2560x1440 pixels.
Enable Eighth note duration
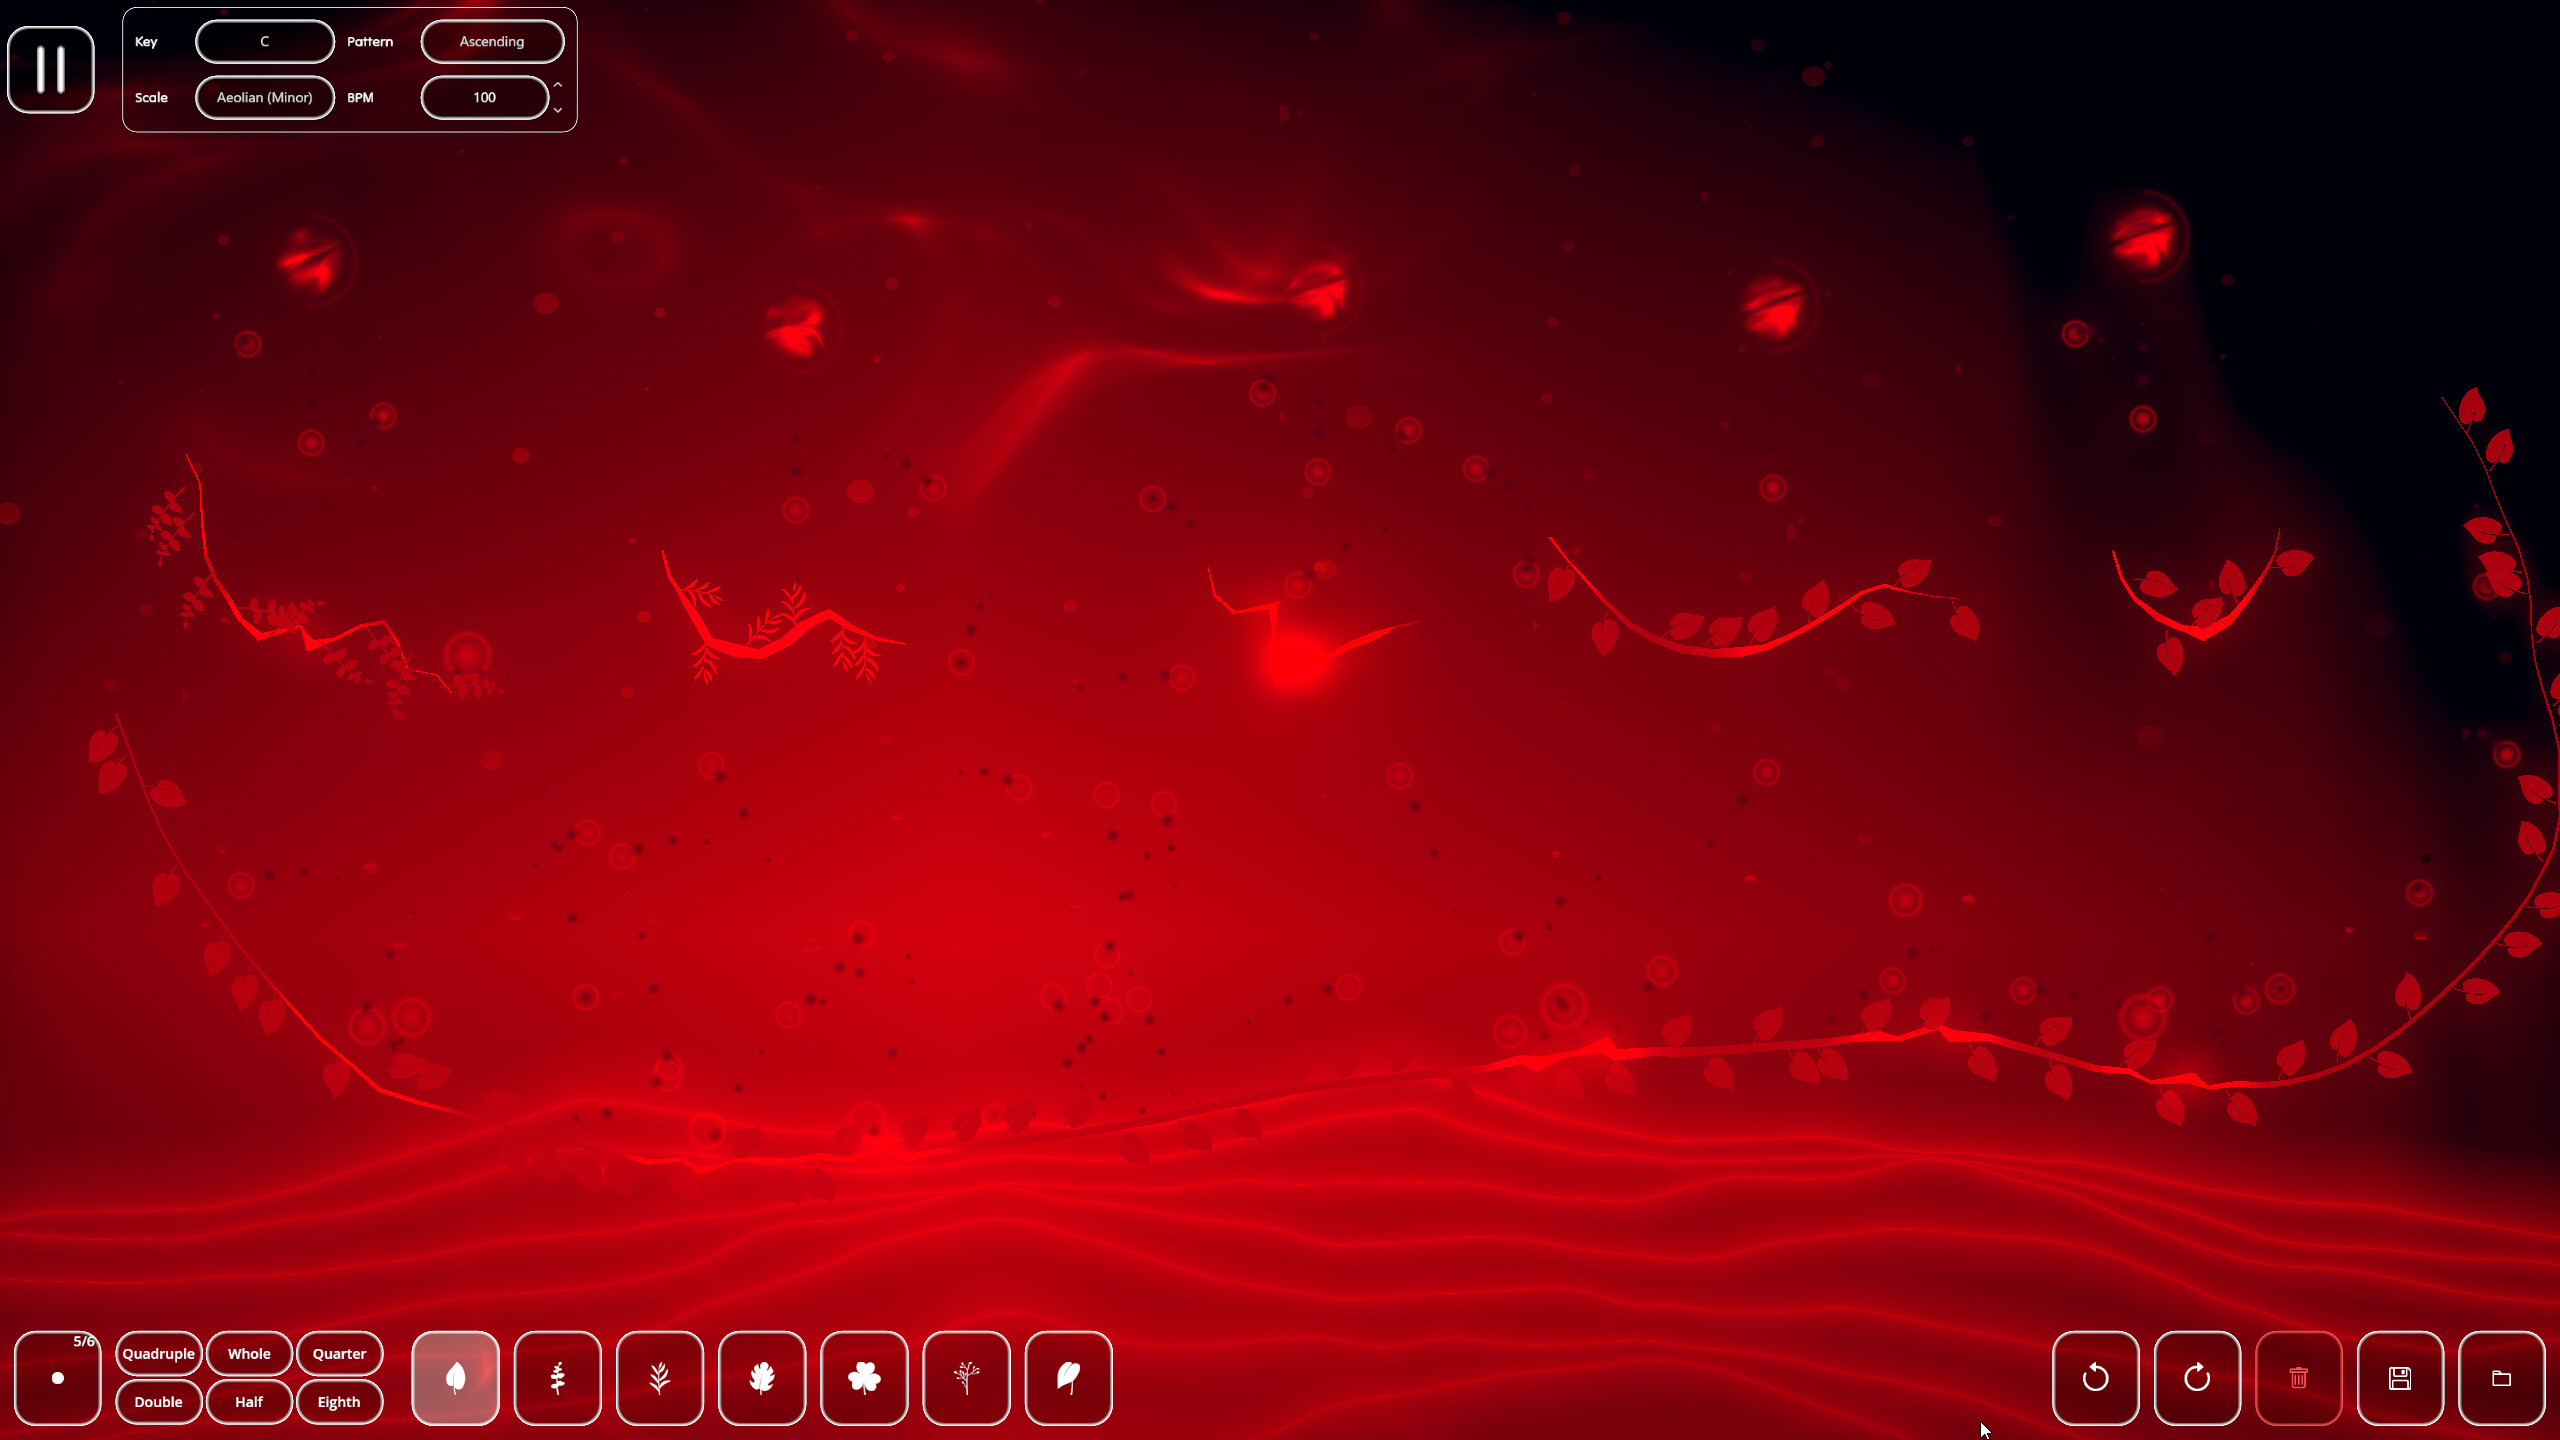tap(339, 1402)
